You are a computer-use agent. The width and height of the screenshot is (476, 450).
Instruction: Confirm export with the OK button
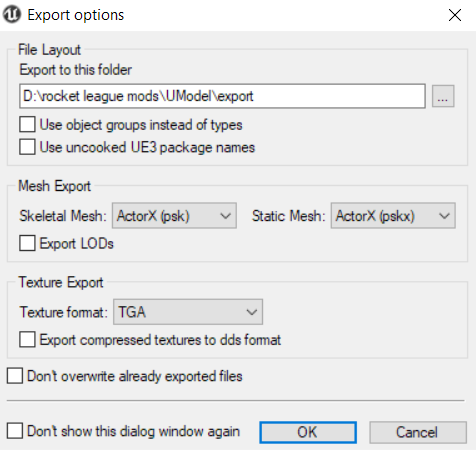click(x=308, y=432)
